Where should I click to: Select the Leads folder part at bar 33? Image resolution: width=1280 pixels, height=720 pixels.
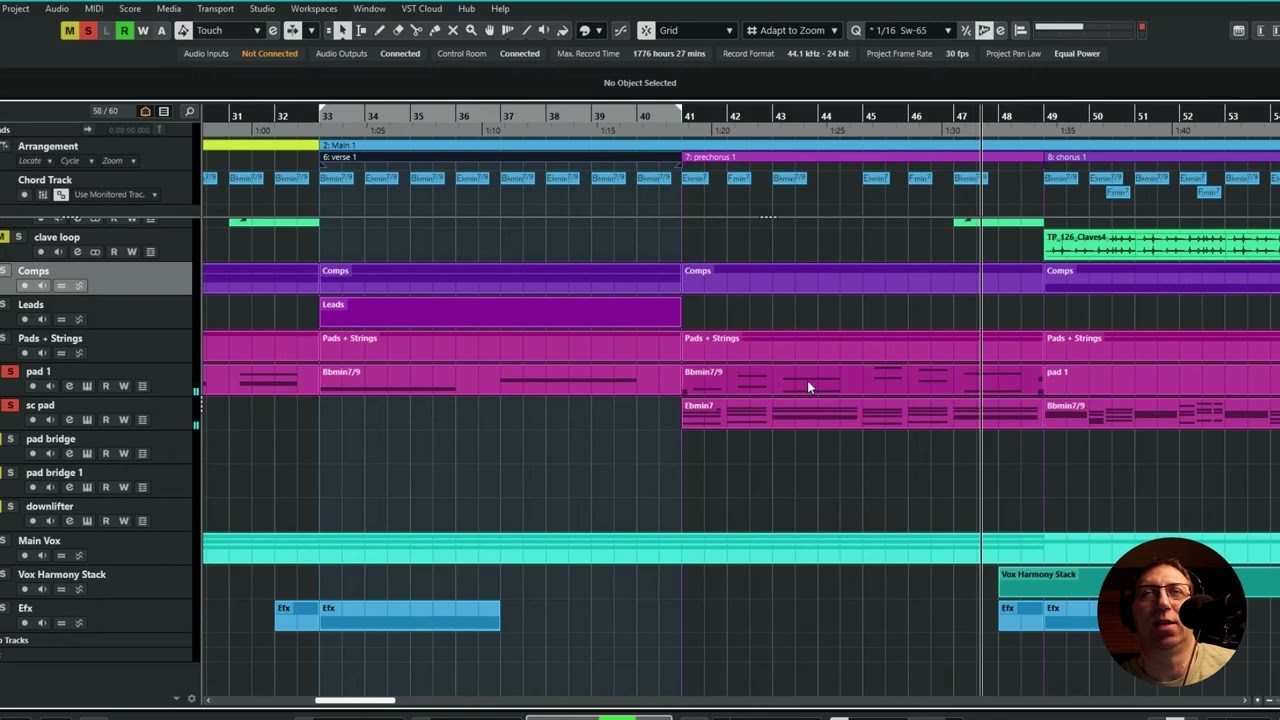click(500, 312)
